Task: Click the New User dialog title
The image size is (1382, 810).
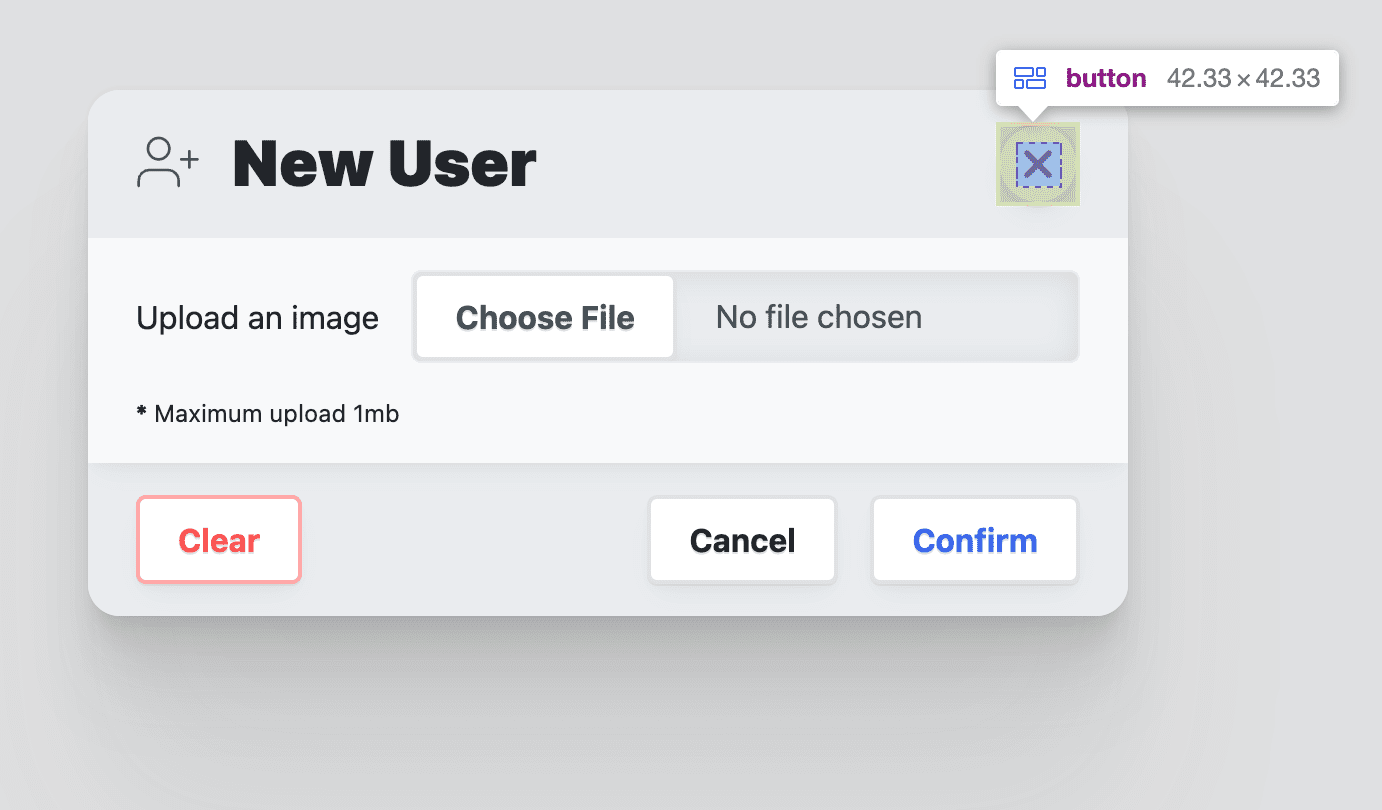Action: pos(383,163)
